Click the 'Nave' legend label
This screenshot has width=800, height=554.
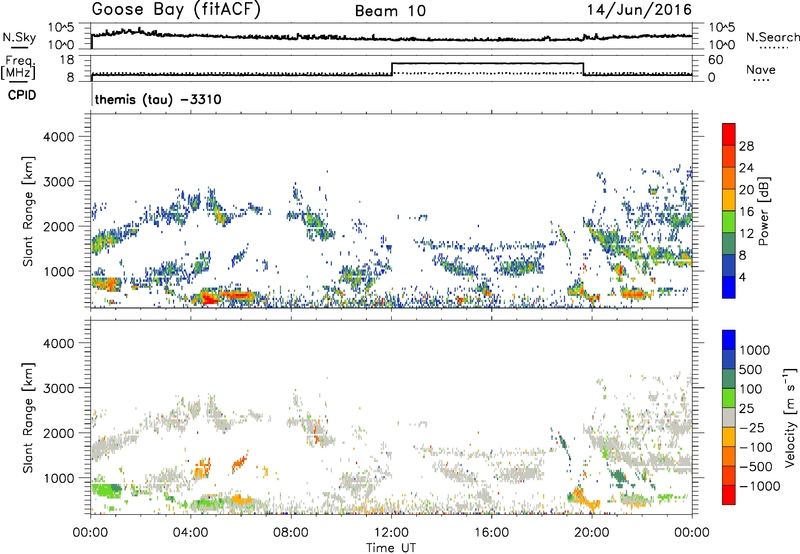point(761,70)
